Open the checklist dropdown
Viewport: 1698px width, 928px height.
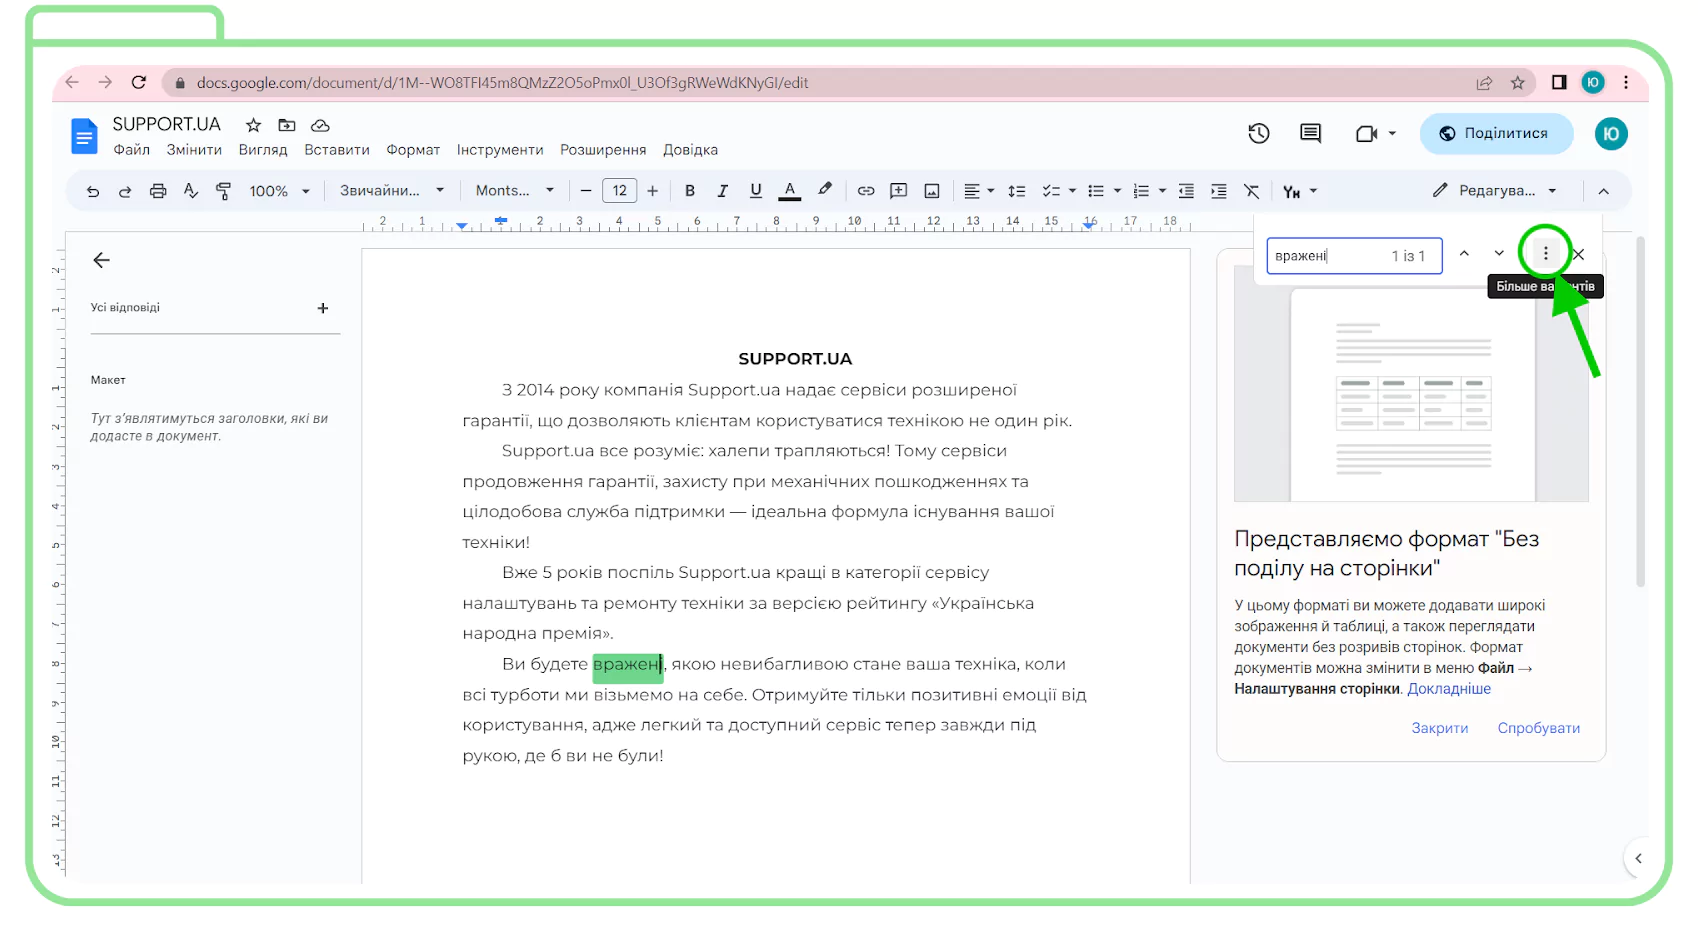click(x=1059, y=191)
